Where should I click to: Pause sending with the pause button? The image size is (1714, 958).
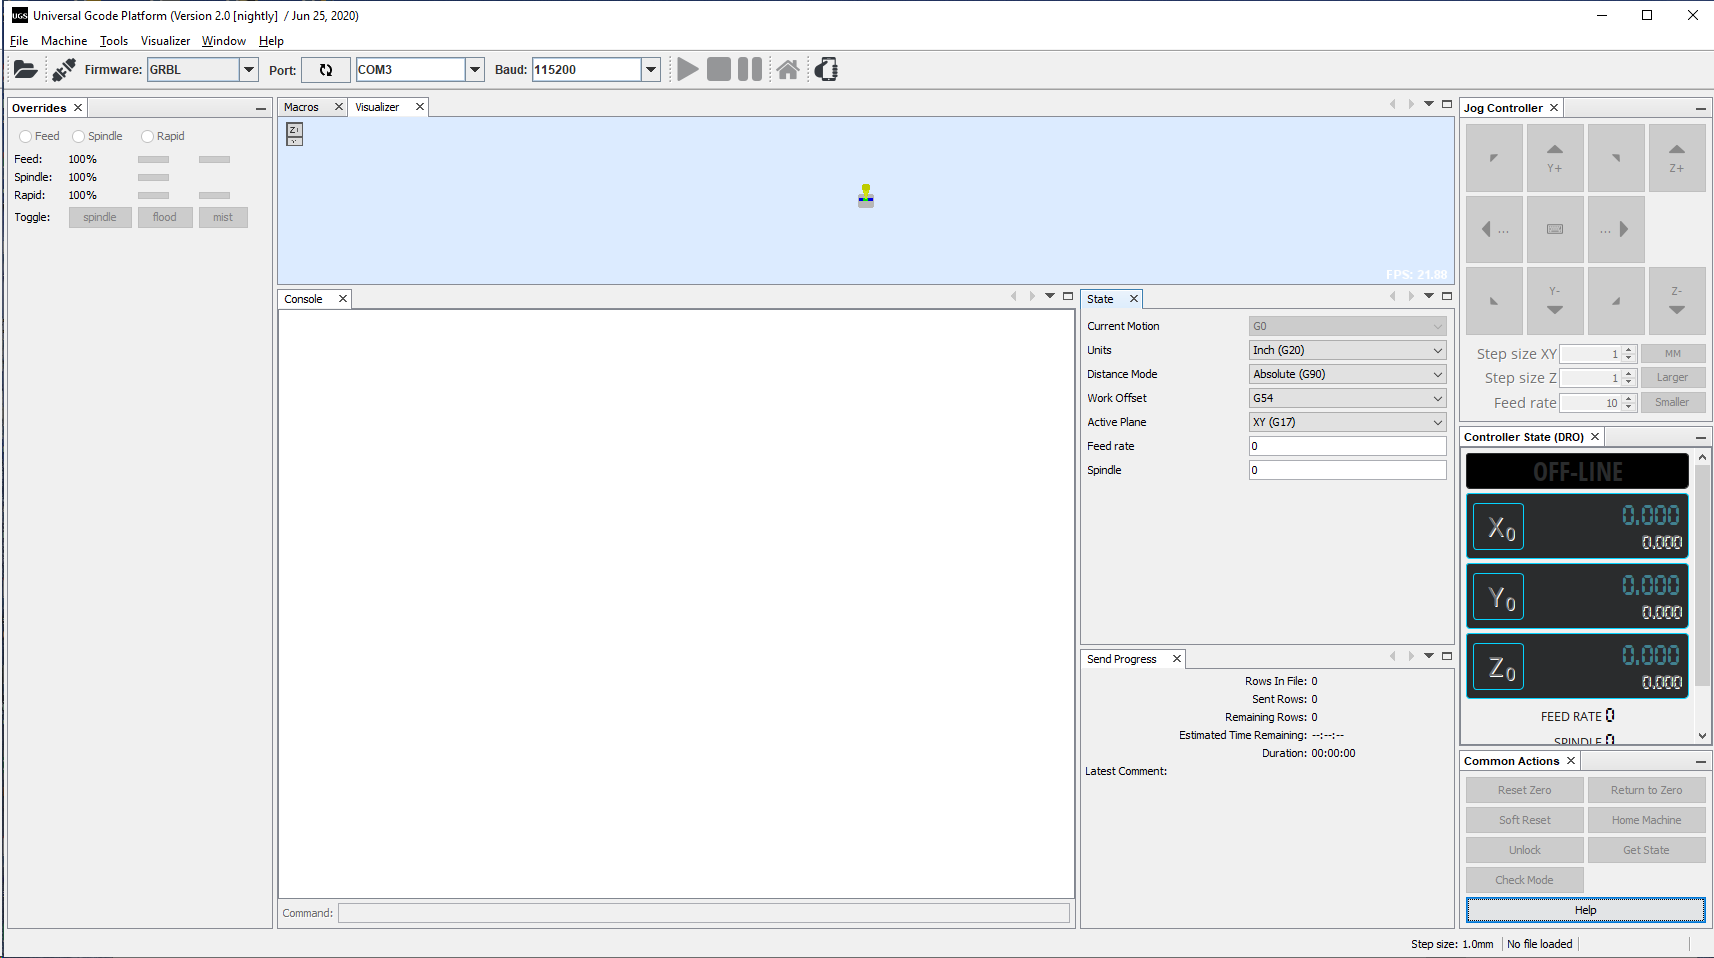[750, 69]
